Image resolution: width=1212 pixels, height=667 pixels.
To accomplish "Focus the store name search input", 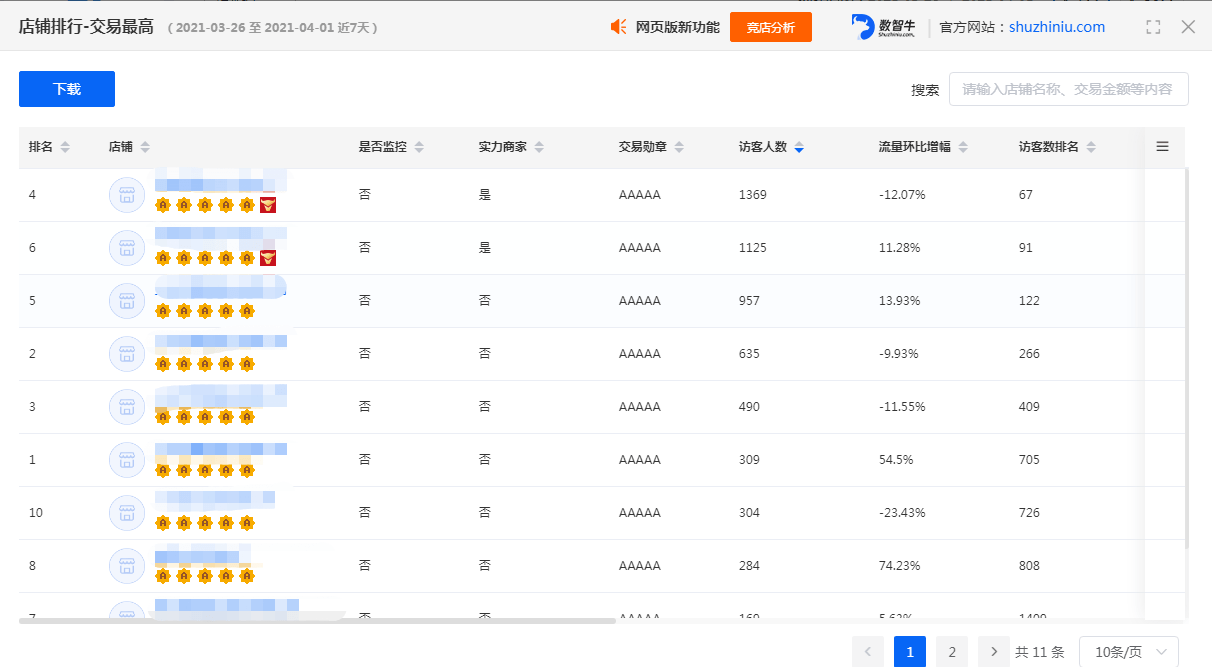I will pos(1069,89).
